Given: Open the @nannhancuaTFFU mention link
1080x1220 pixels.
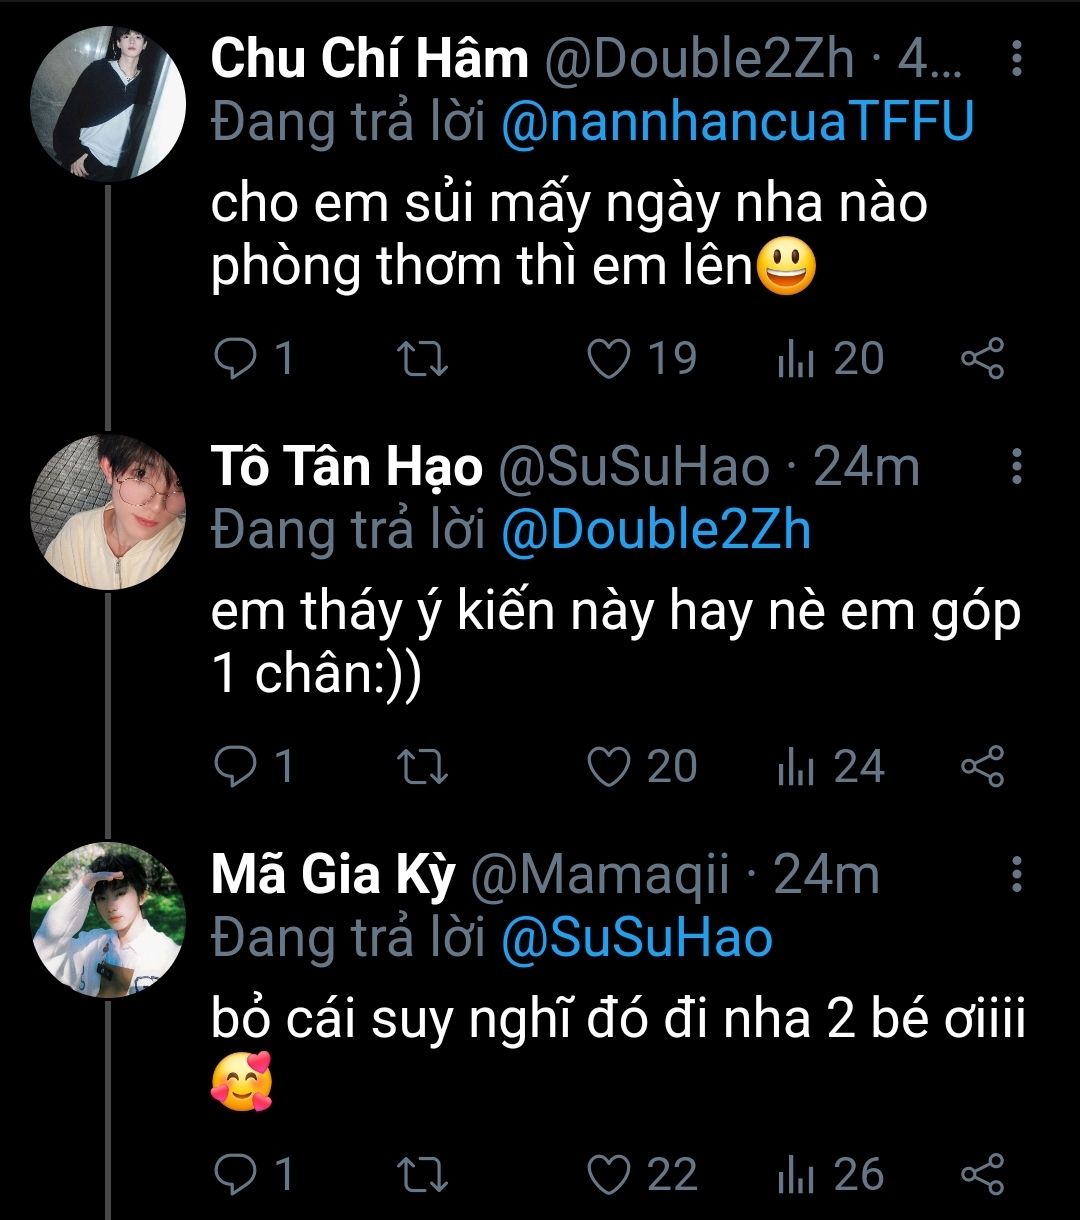Looking at the screenshot, I should (x=736, y=122).
